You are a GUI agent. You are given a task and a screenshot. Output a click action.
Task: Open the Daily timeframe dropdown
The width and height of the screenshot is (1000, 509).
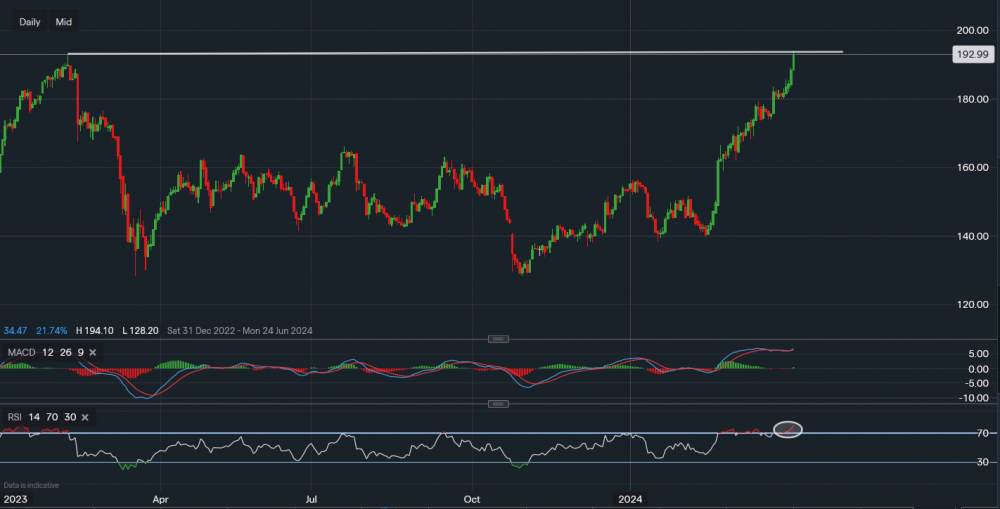29,21
